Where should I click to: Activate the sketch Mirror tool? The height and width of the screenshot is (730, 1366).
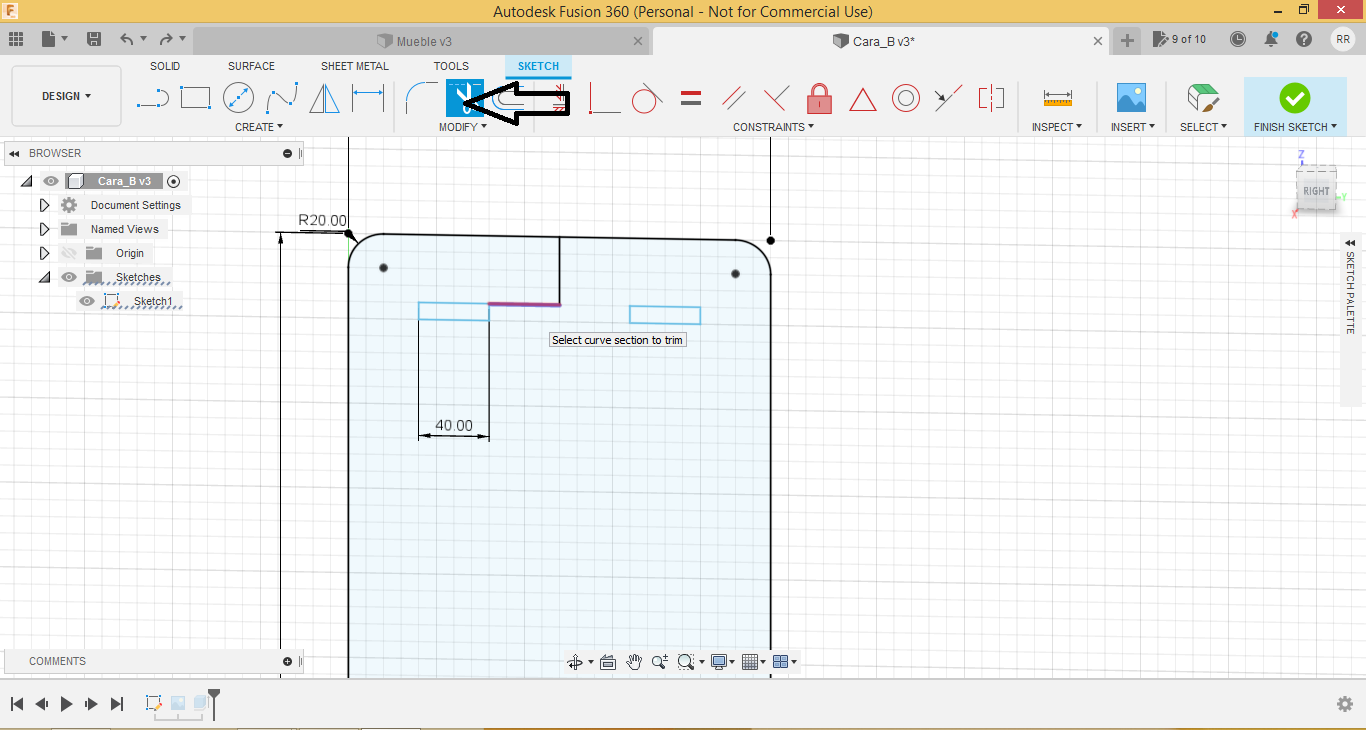pyautogui.click(x=324, y=98)
